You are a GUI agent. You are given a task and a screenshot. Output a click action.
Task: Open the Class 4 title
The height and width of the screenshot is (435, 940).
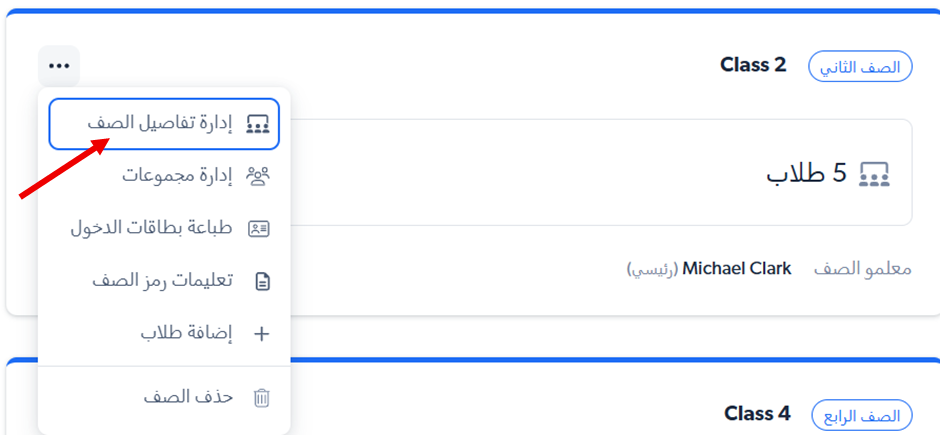click(757, 414)
